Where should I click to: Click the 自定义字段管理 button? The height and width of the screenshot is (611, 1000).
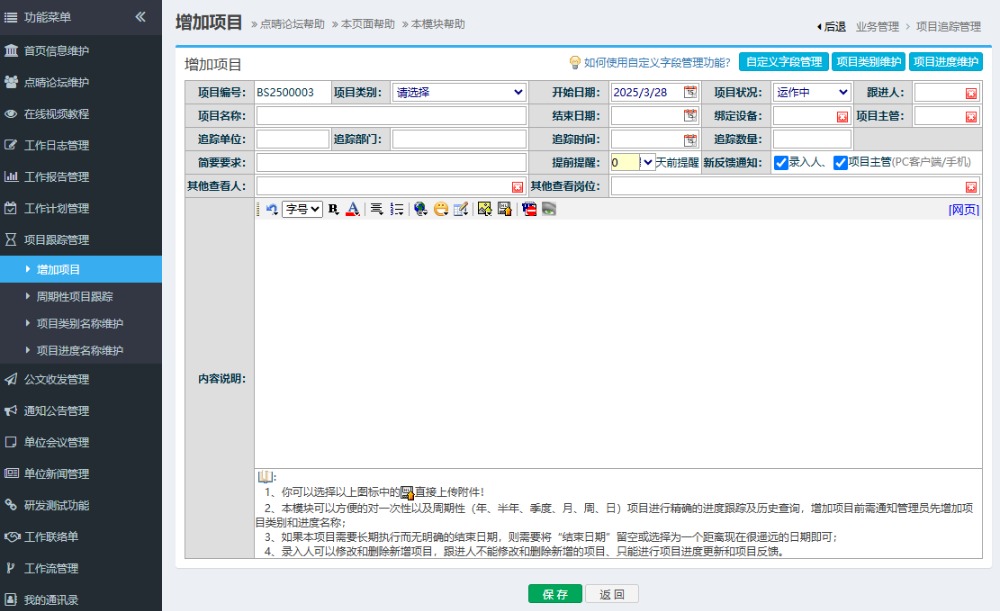pos(783,62)
